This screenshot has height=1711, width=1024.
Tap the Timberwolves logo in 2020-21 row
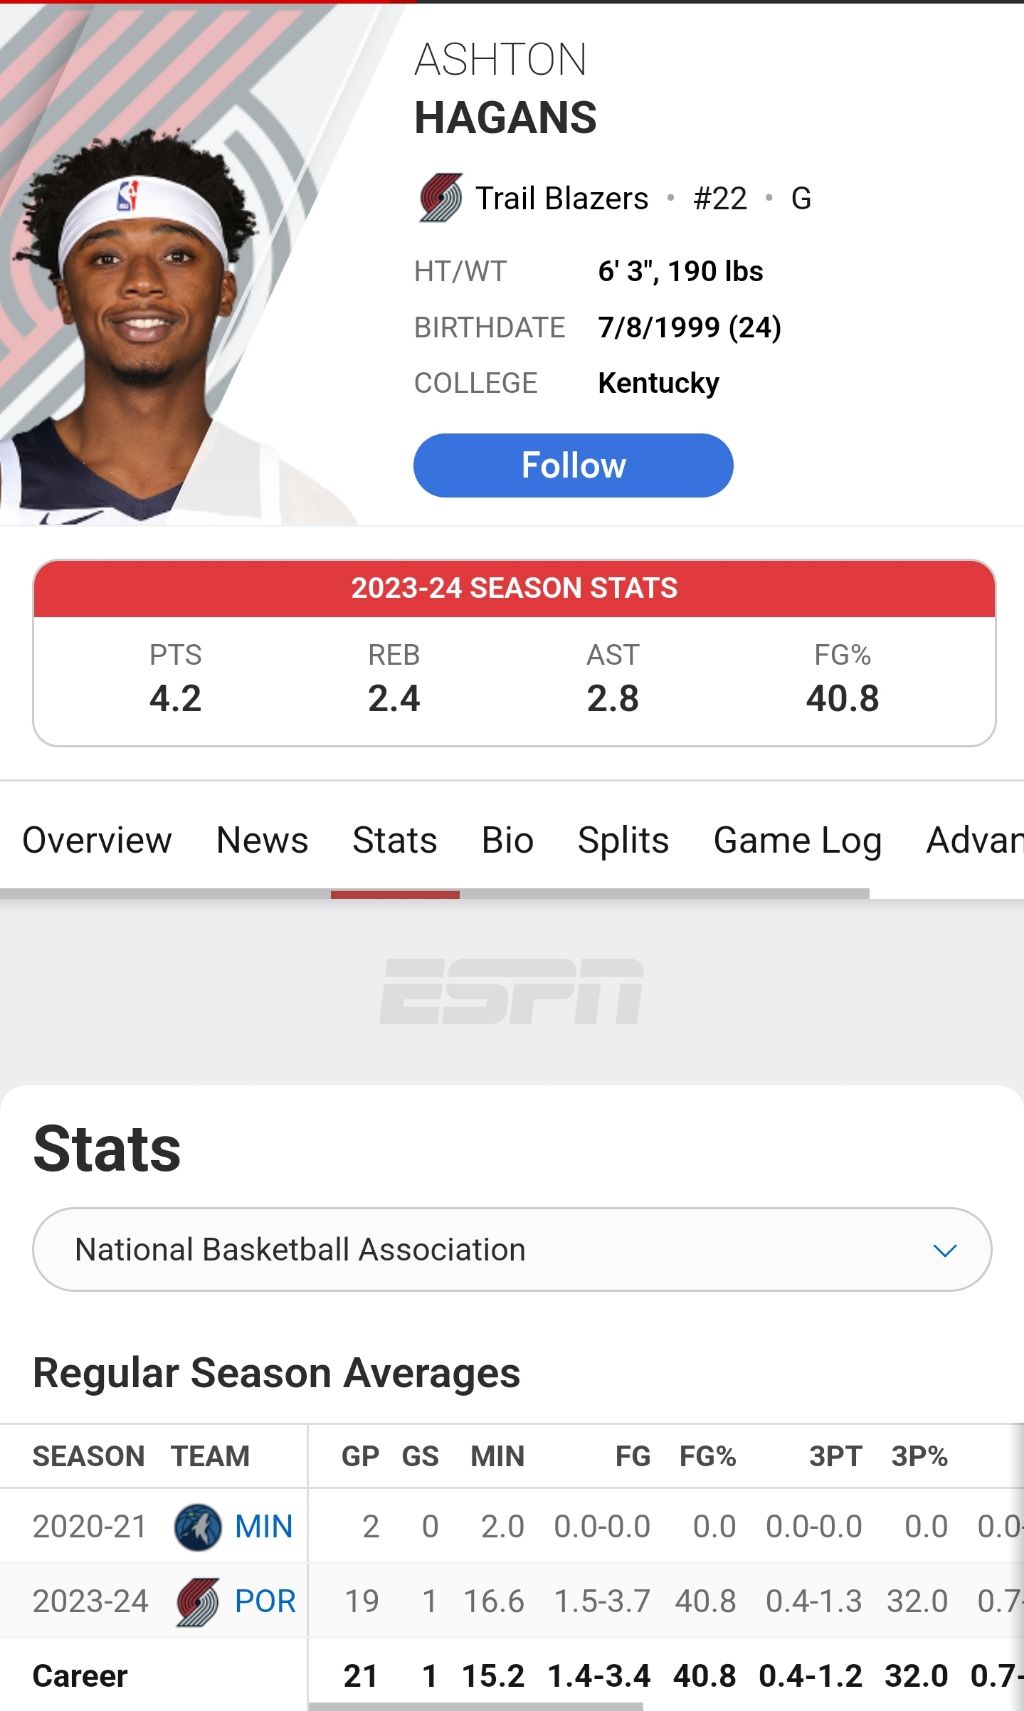coord(198,1527)
